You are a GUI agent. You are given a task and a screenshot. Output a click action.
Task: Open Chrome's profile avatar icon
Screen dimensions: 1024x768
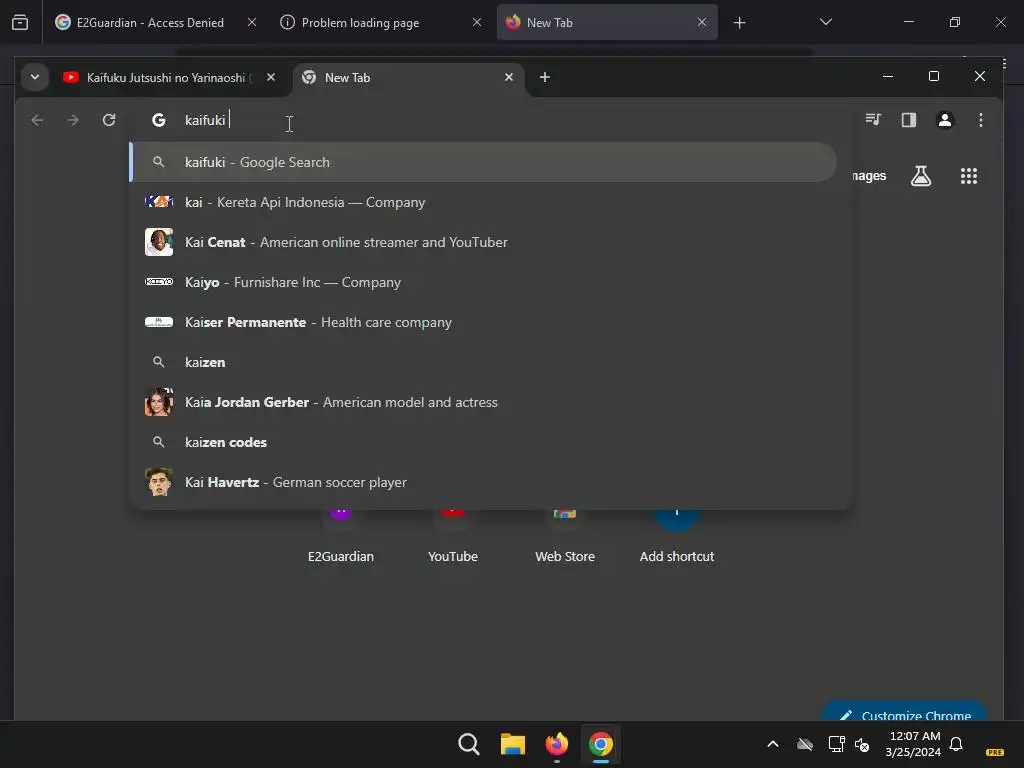(945, 120)
